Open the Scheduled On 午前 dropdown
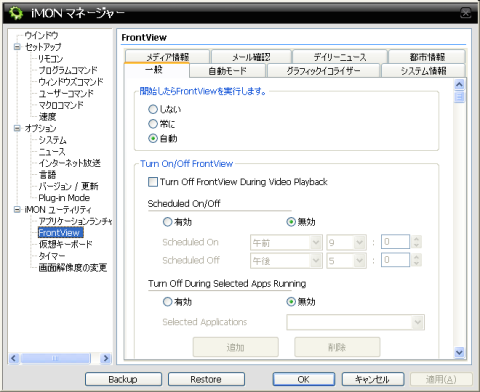The width and height of the screenshot is (480, 392). click(316, 242)
